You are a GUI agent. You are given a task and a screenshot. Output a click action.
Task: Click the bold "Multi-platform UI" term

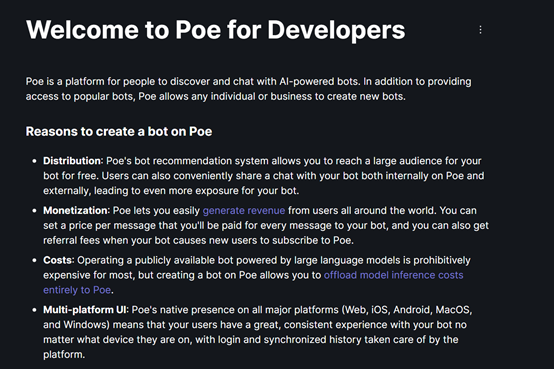coord(85,310)
